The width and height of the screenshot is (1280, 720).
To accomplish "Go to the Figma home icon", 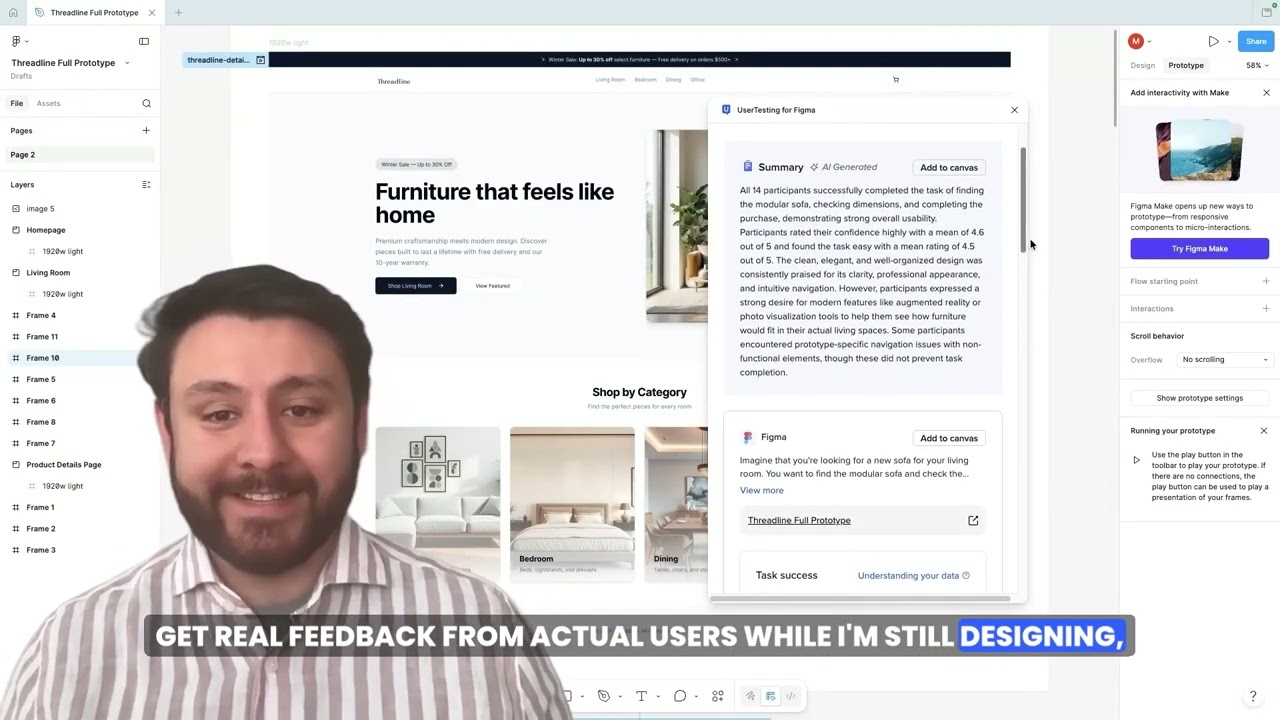I will click(13, 12).
